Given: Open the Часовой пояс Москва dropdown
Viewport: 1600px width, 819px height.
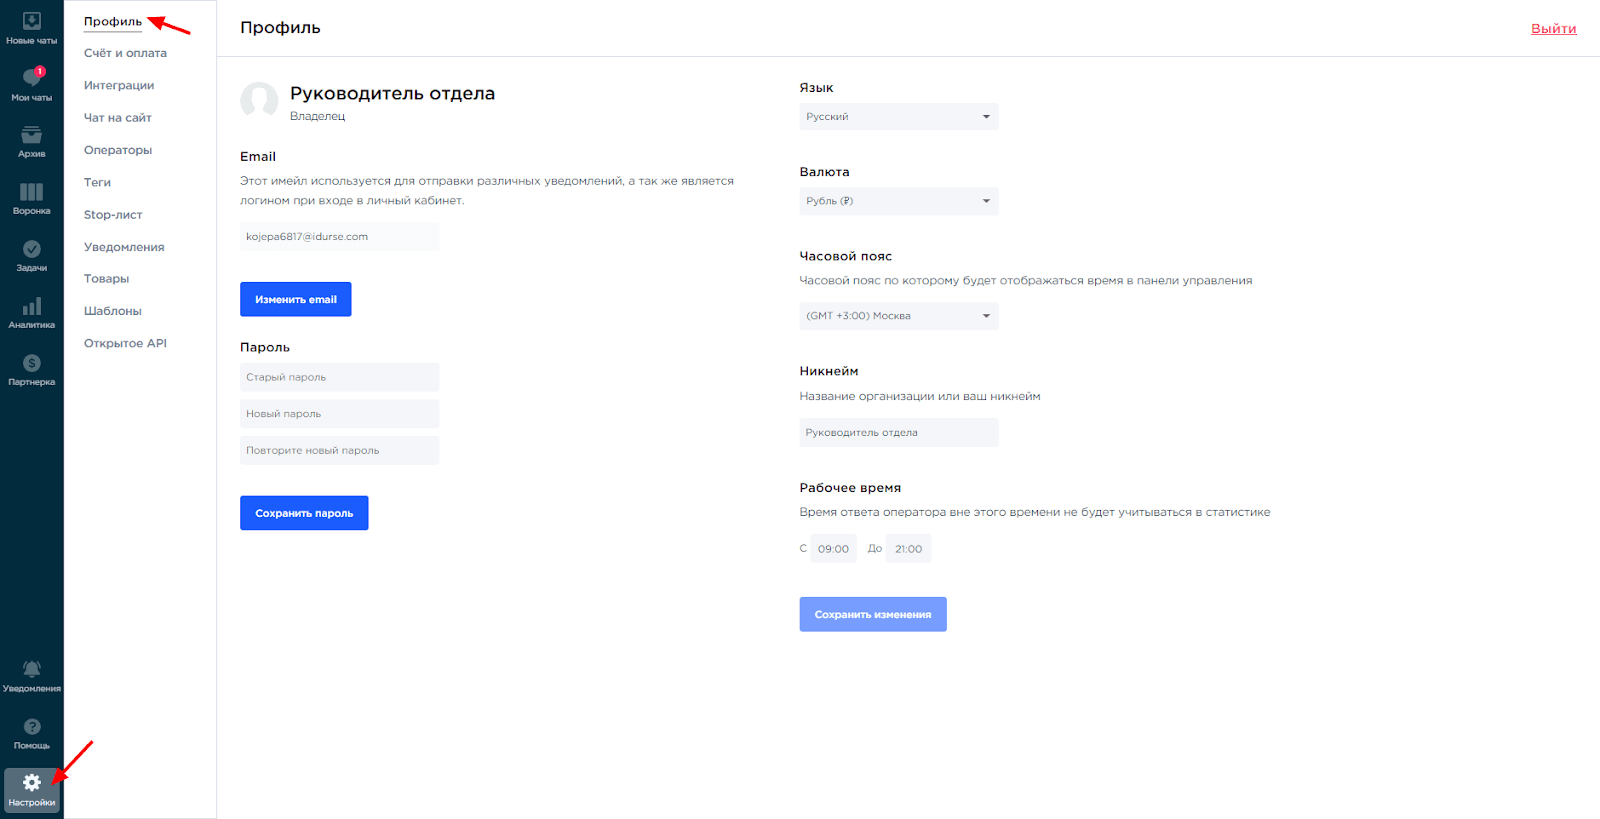Looking at the screenshot, I should point(898,316).
